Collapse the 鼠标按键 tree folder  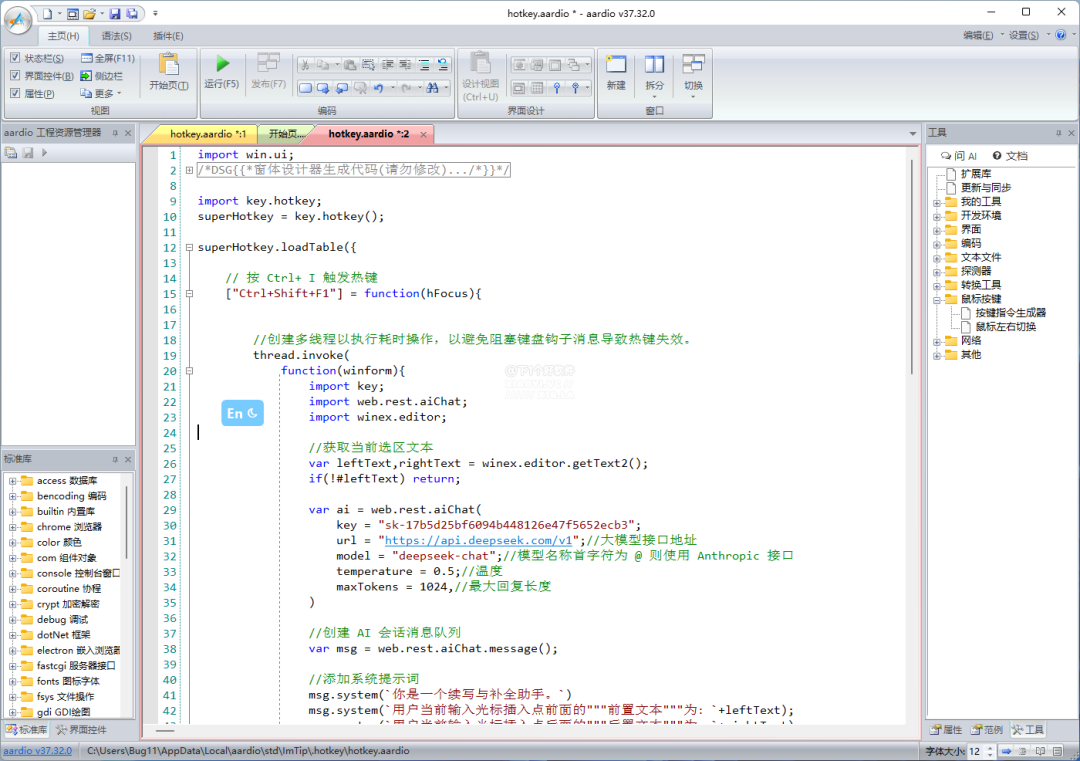[x=937, y=299]
